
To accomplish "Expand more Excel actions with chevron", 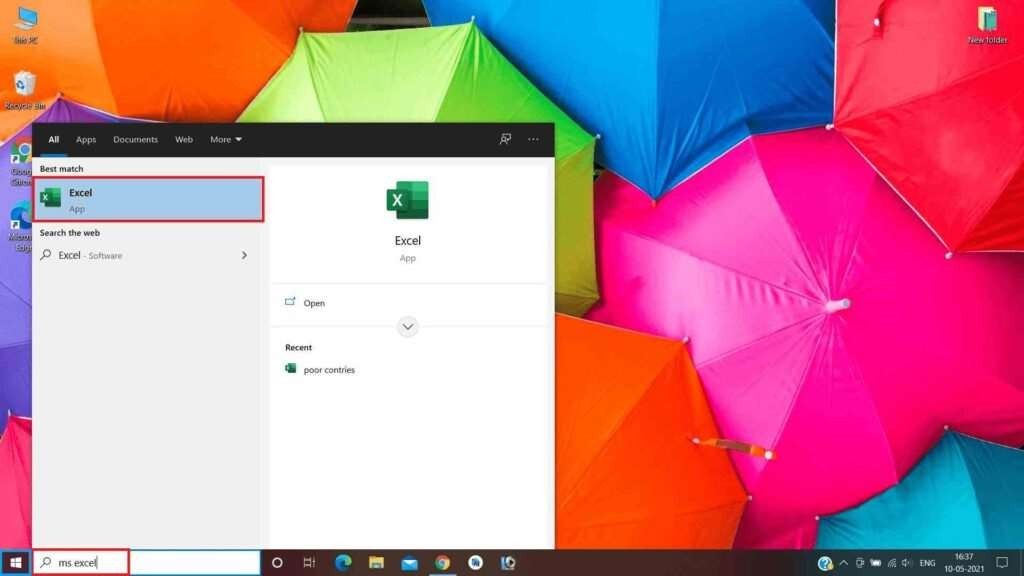I will 408,327.
